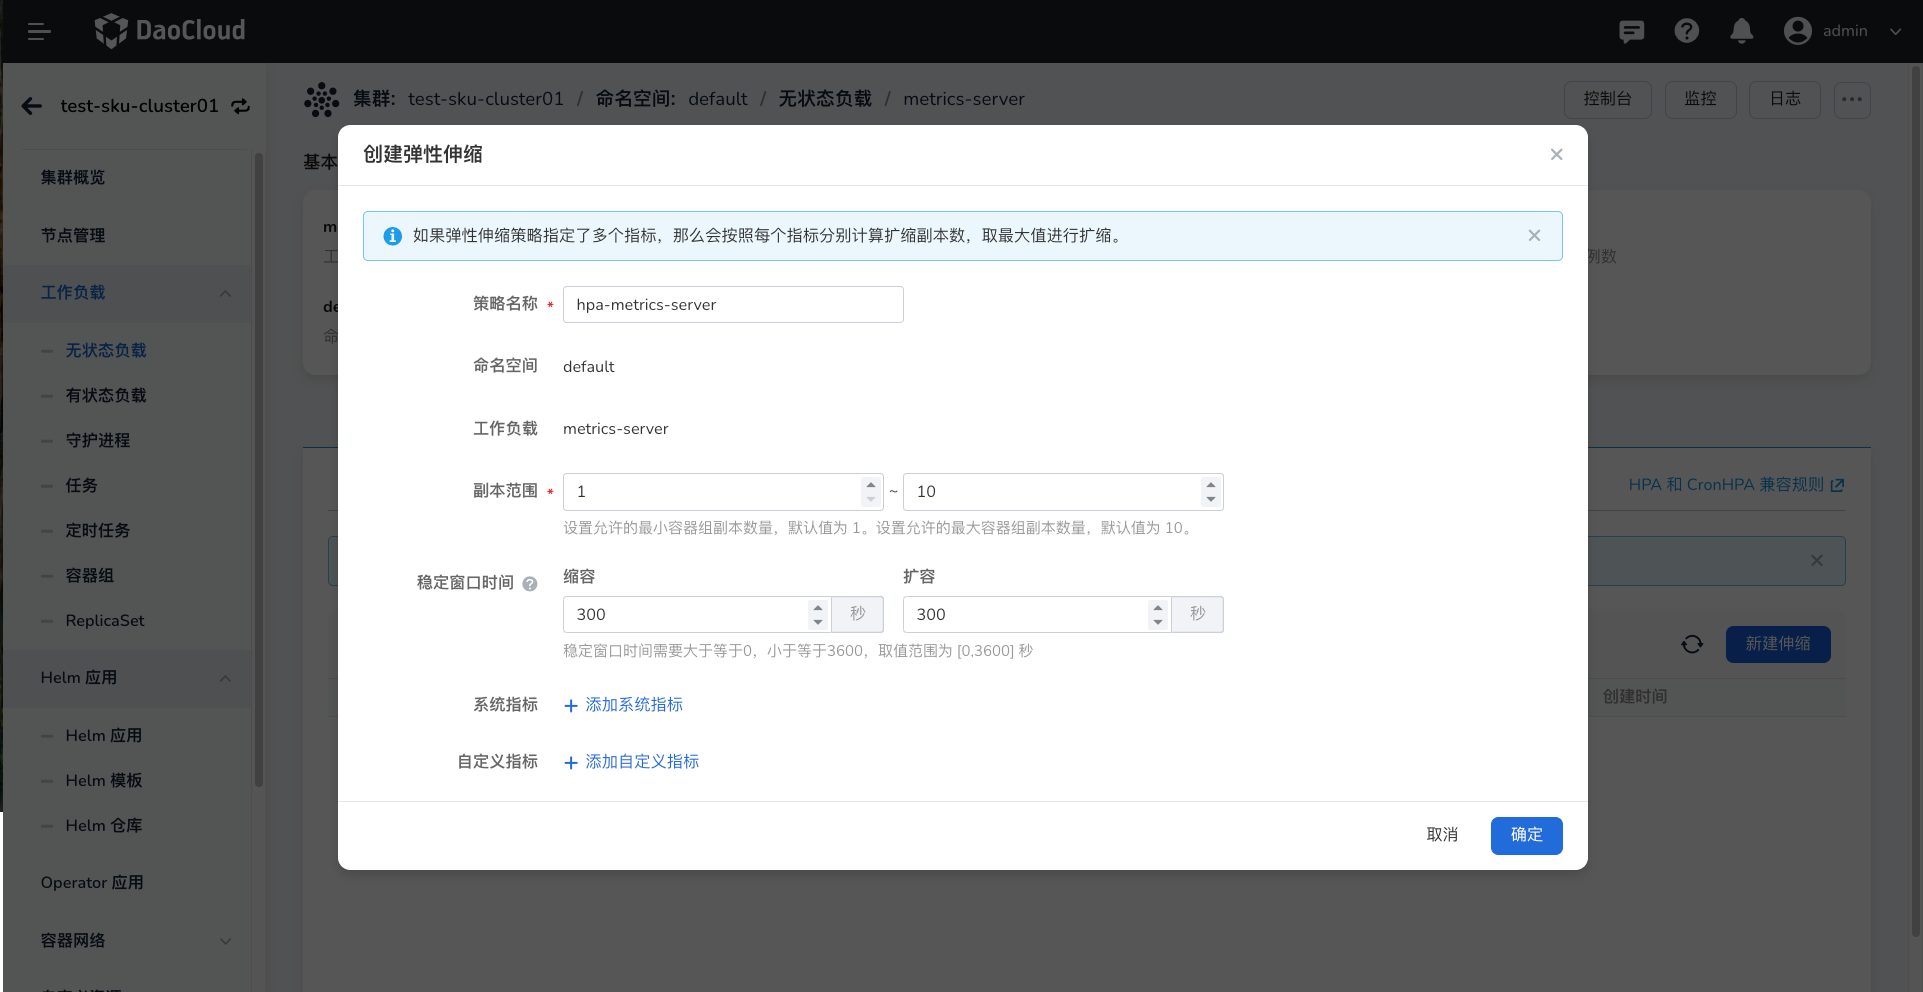Expand the 容器网络 sidebar section
This screenshot has height=992, width=1923.
tap(225, 941)
